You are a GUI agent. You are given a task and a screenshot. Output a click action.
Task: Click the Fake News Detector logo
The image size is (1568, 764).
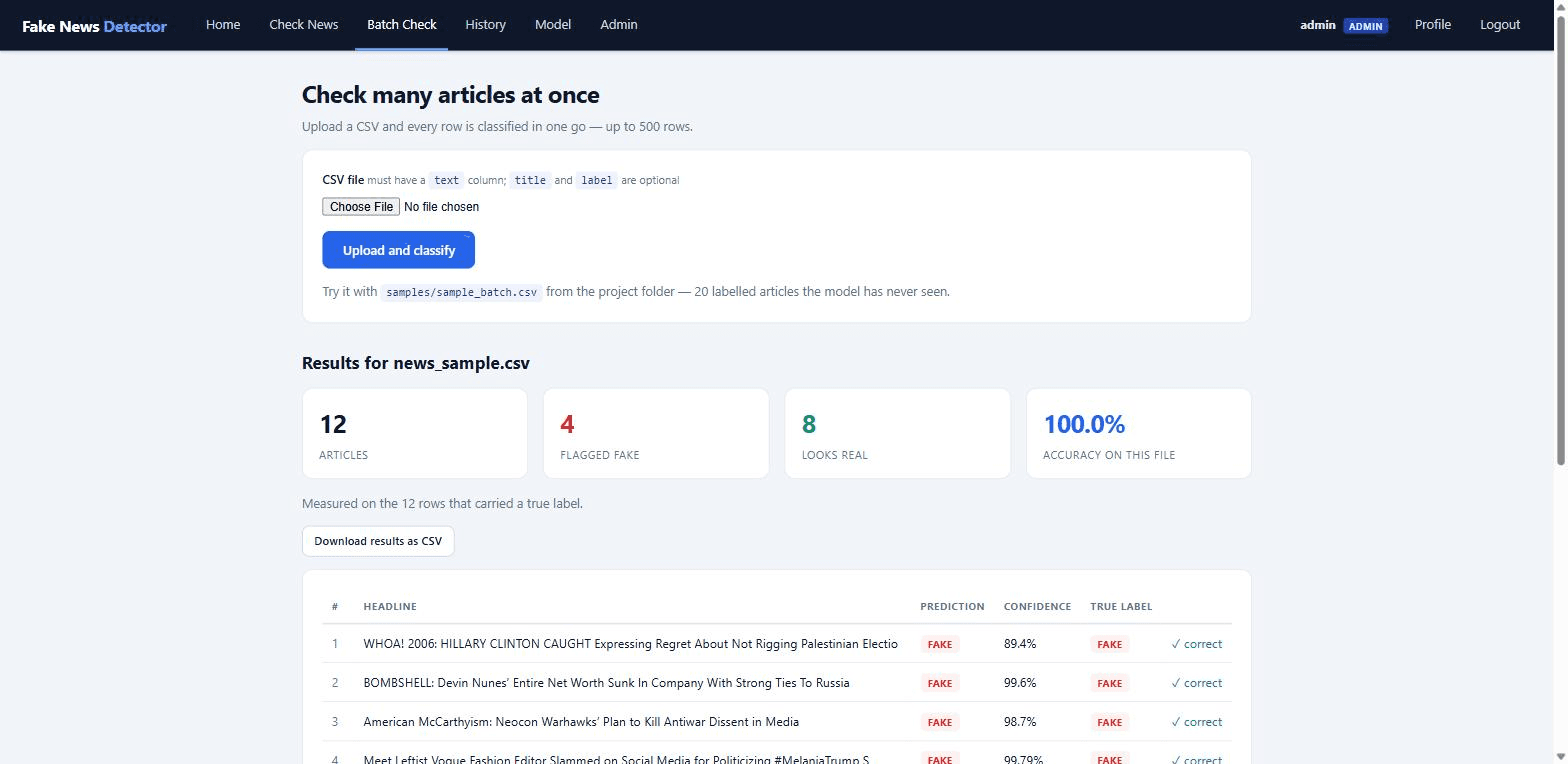click(x=94, y=26)
